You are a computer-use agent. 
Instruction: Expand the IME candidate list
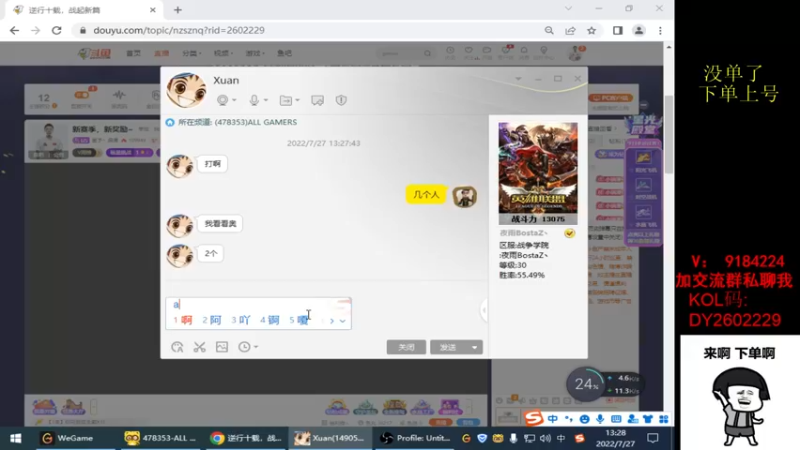343,320
